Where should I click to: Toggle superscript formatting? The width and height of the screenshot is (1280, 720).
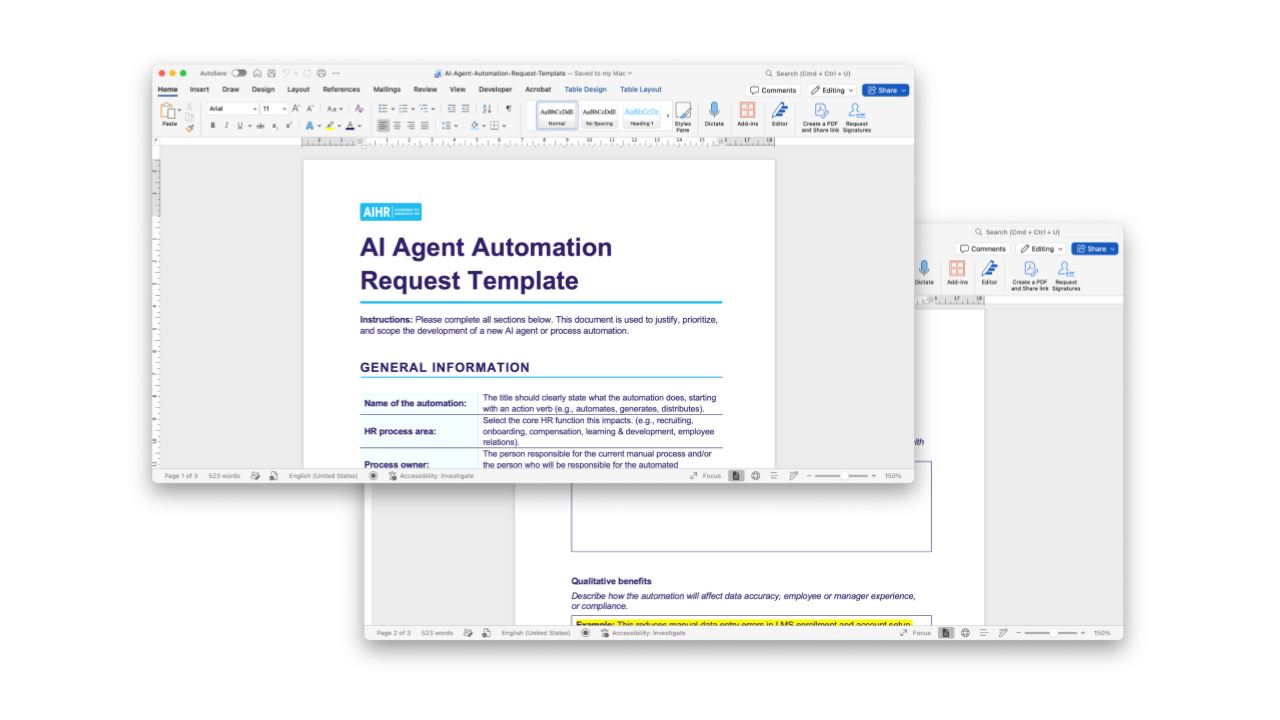(x=289, y=126)
